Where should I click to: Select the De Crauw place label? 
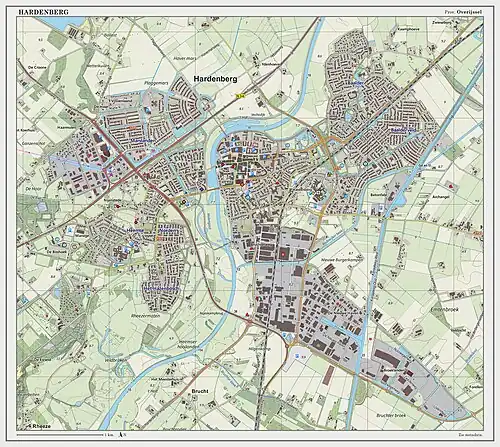37,67
